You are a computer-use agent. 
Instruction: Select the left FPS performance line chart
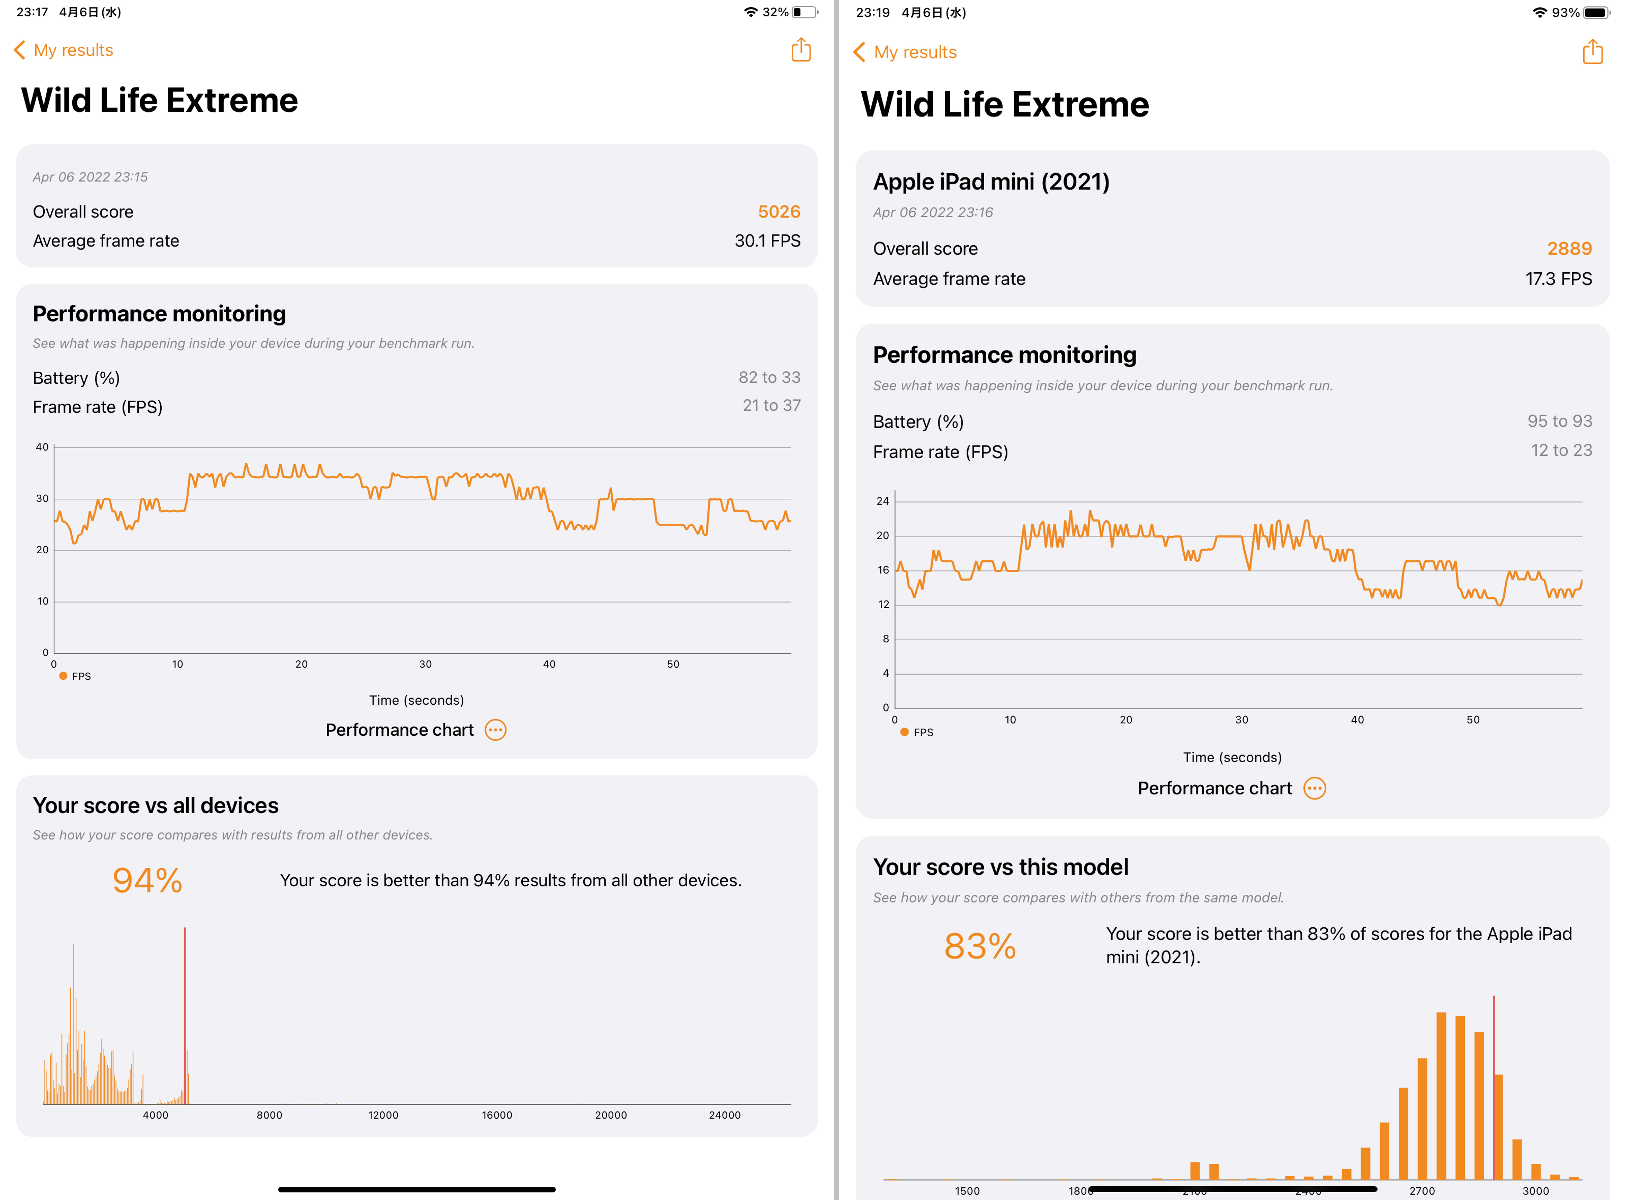point(420,550)
